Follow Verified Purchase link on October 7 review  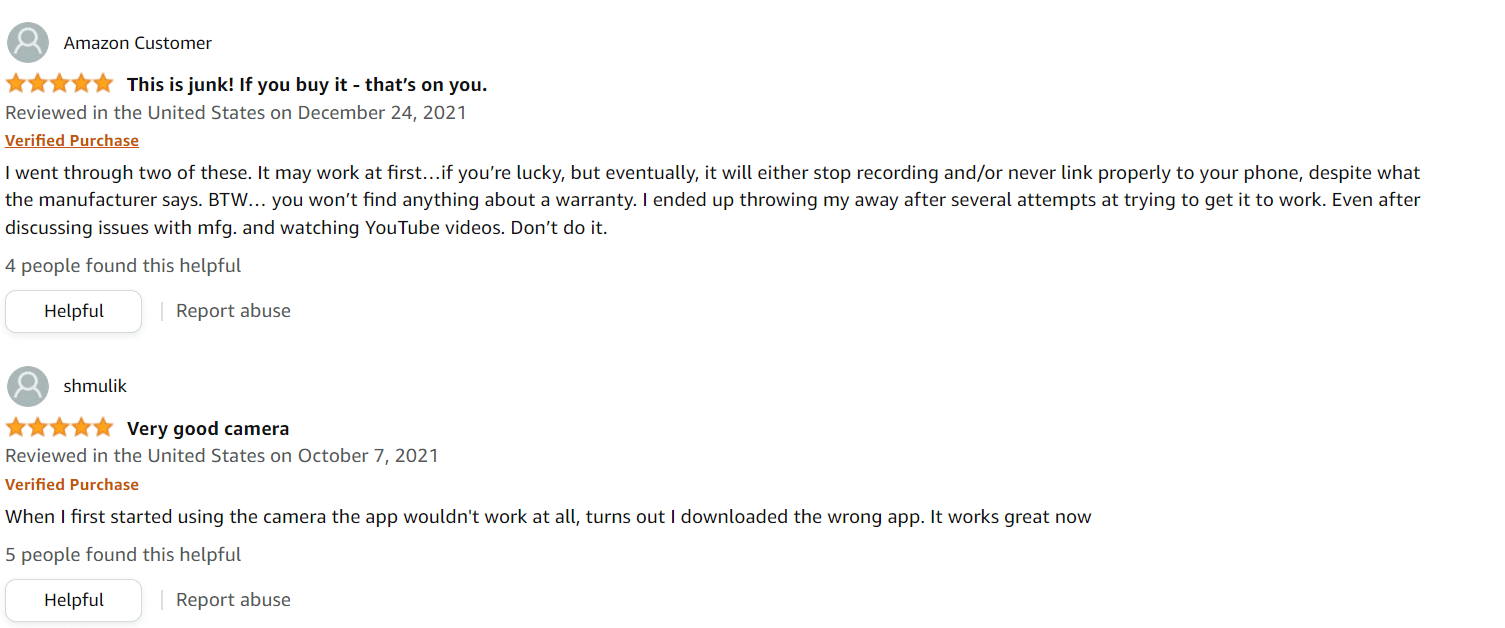72,485
